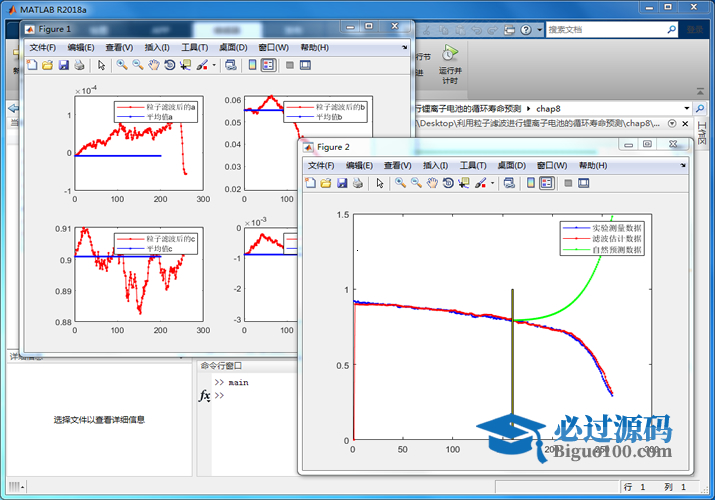715x500 pixels.
Task: Open 桌面(D) menu in Figure 2
Action: 512,165
